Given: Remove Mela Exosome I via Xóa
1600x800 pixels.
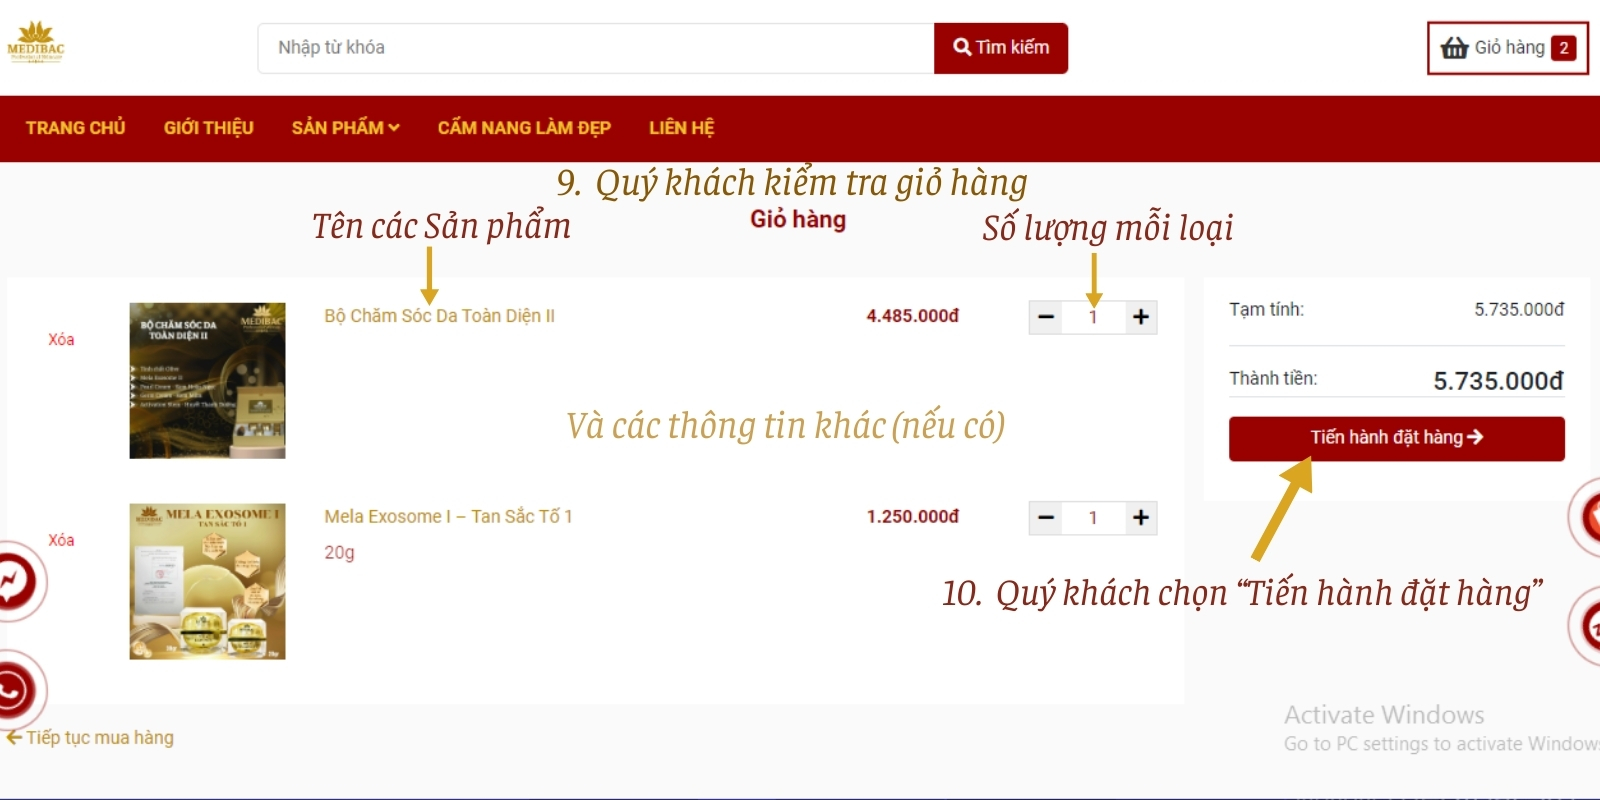Looking at the screenshot, I should click(61, 540).
